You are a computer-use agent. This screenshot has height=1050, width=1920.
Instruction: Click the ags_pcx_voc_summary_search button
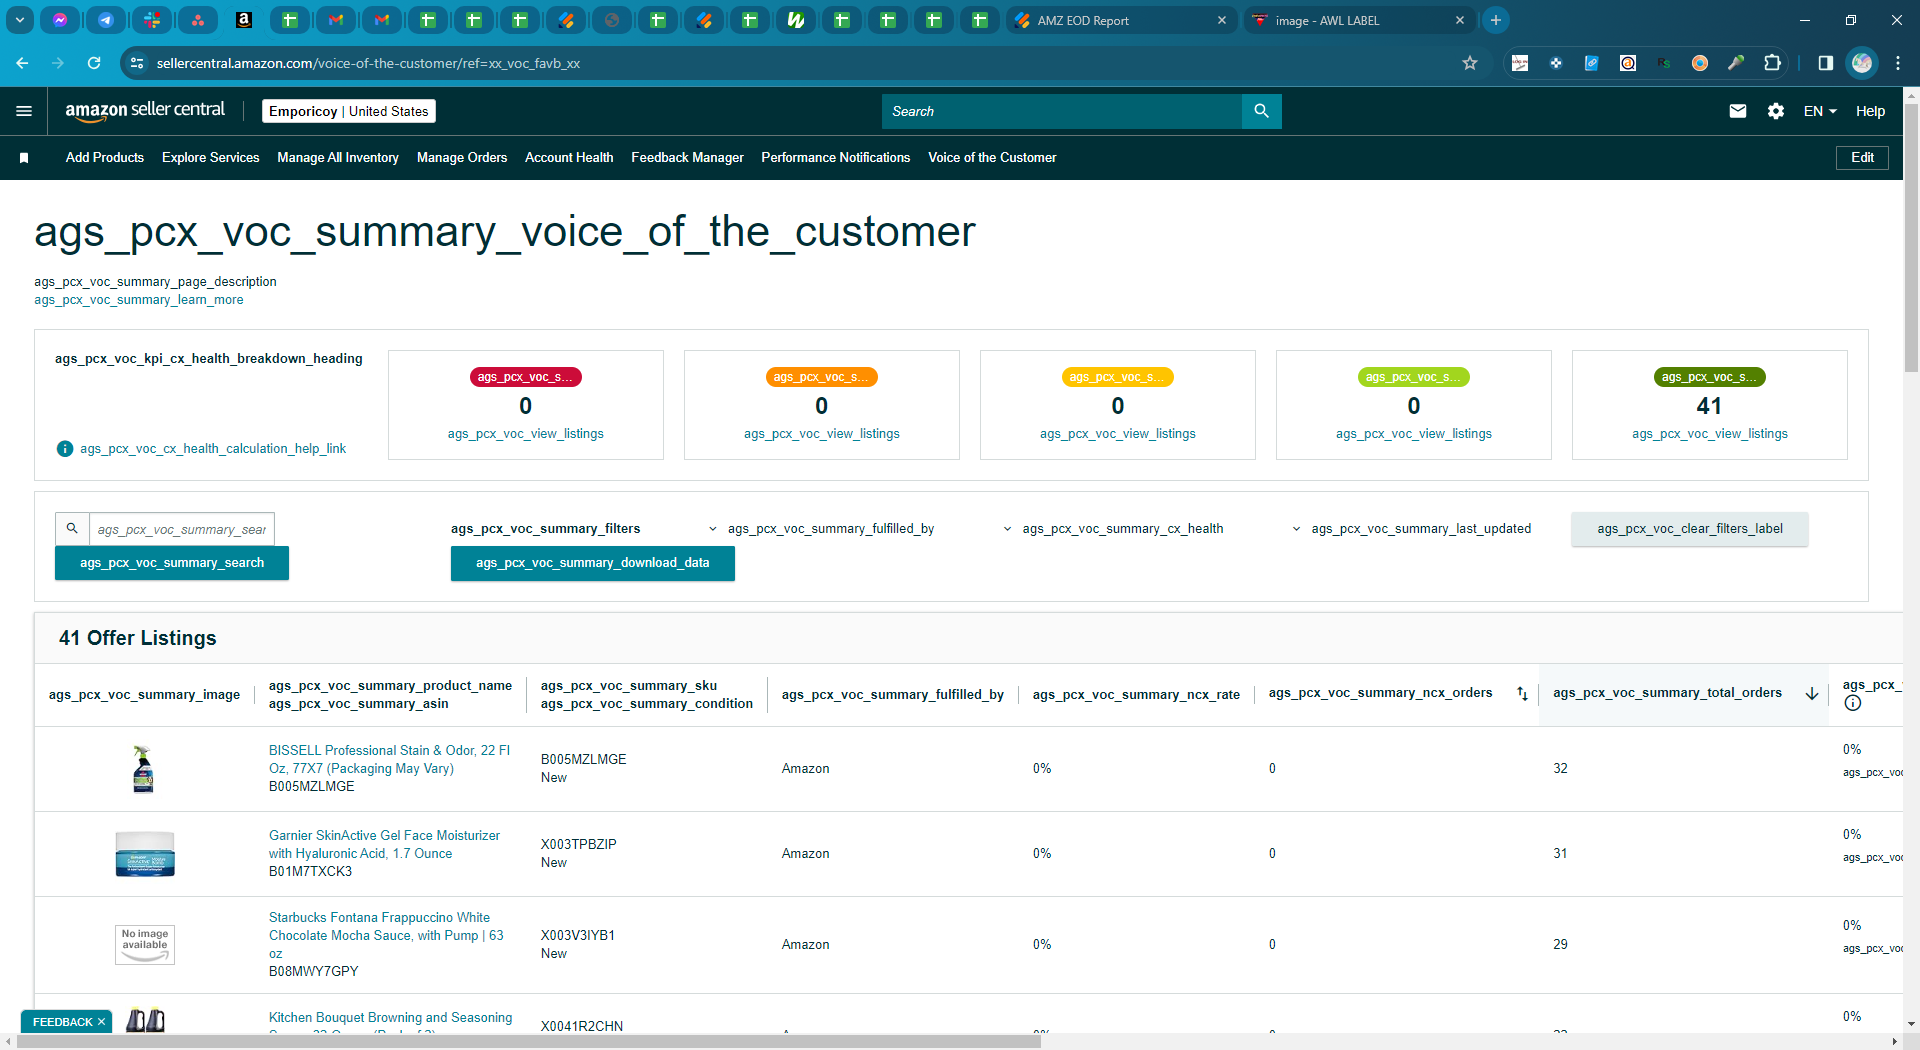click(172, 563)
